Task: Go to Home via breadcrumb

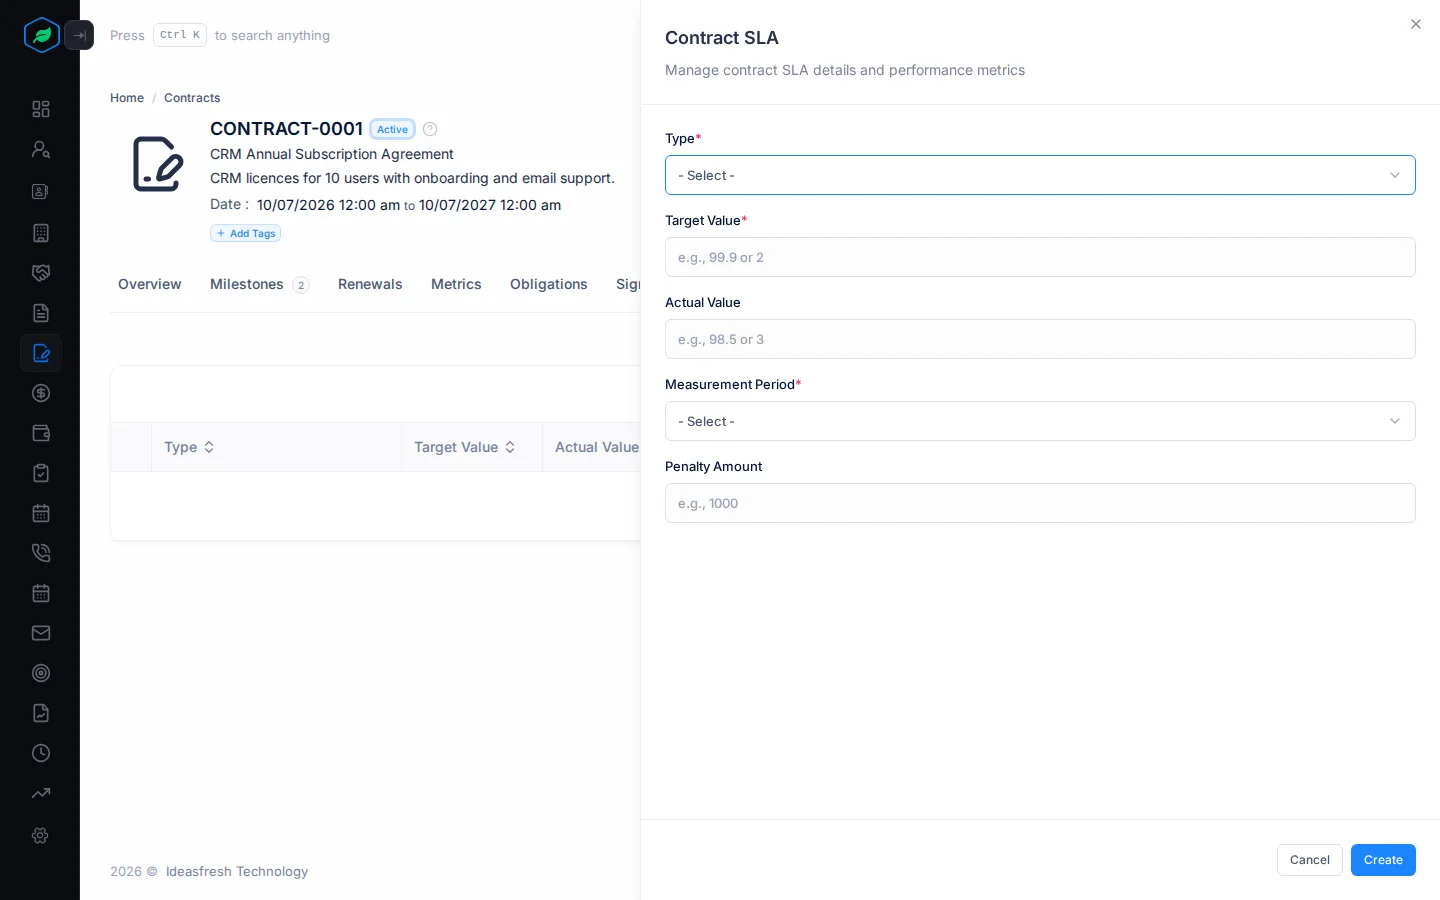Action: pos(127,98)
